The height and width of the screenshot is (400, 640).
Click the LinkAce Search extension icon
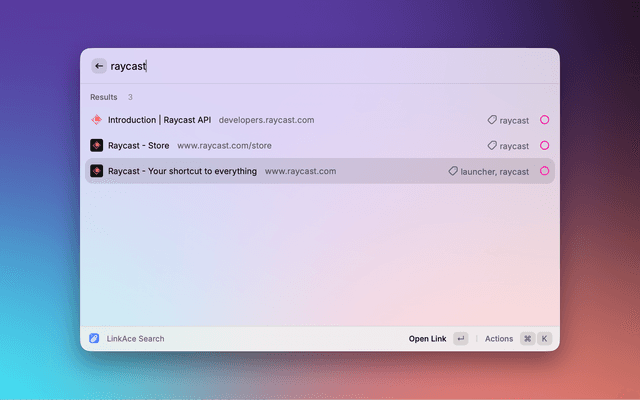pos(94,338)
